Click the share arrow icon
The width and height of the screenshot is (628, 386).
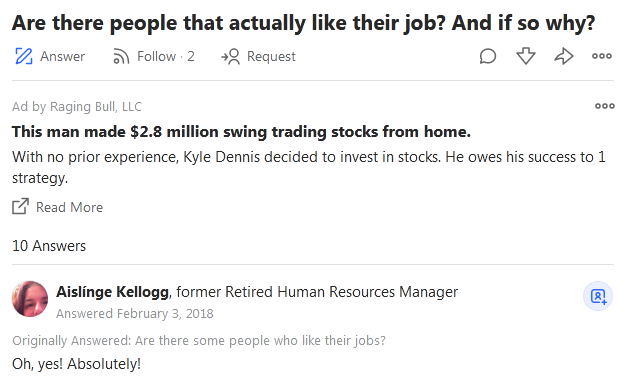pos(564,56)
